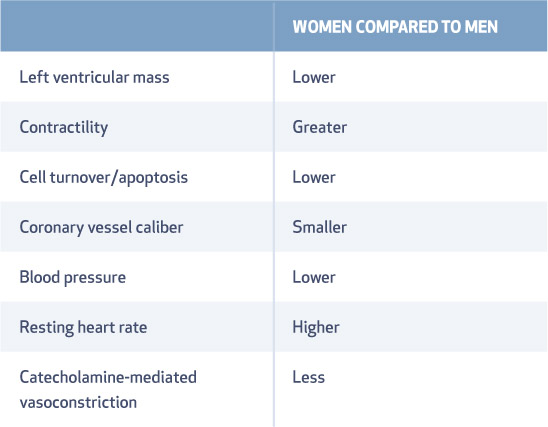548x427 pixels.
Task: Select the 'Left ventricular mass' row label
Action: point(94,77)
